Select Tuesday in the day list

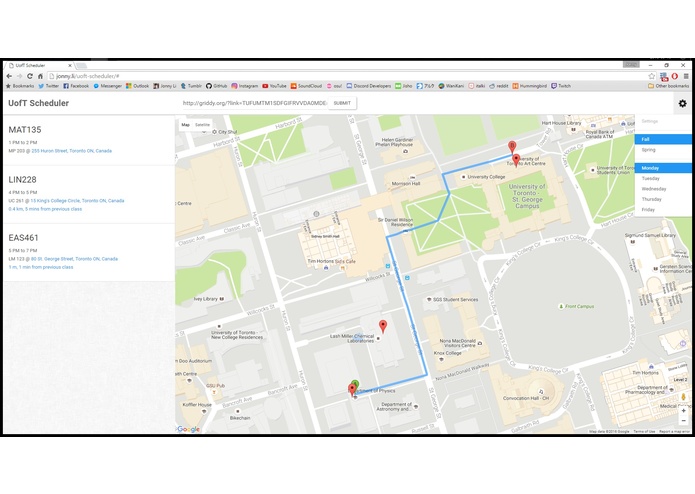[x=663, y=179]
